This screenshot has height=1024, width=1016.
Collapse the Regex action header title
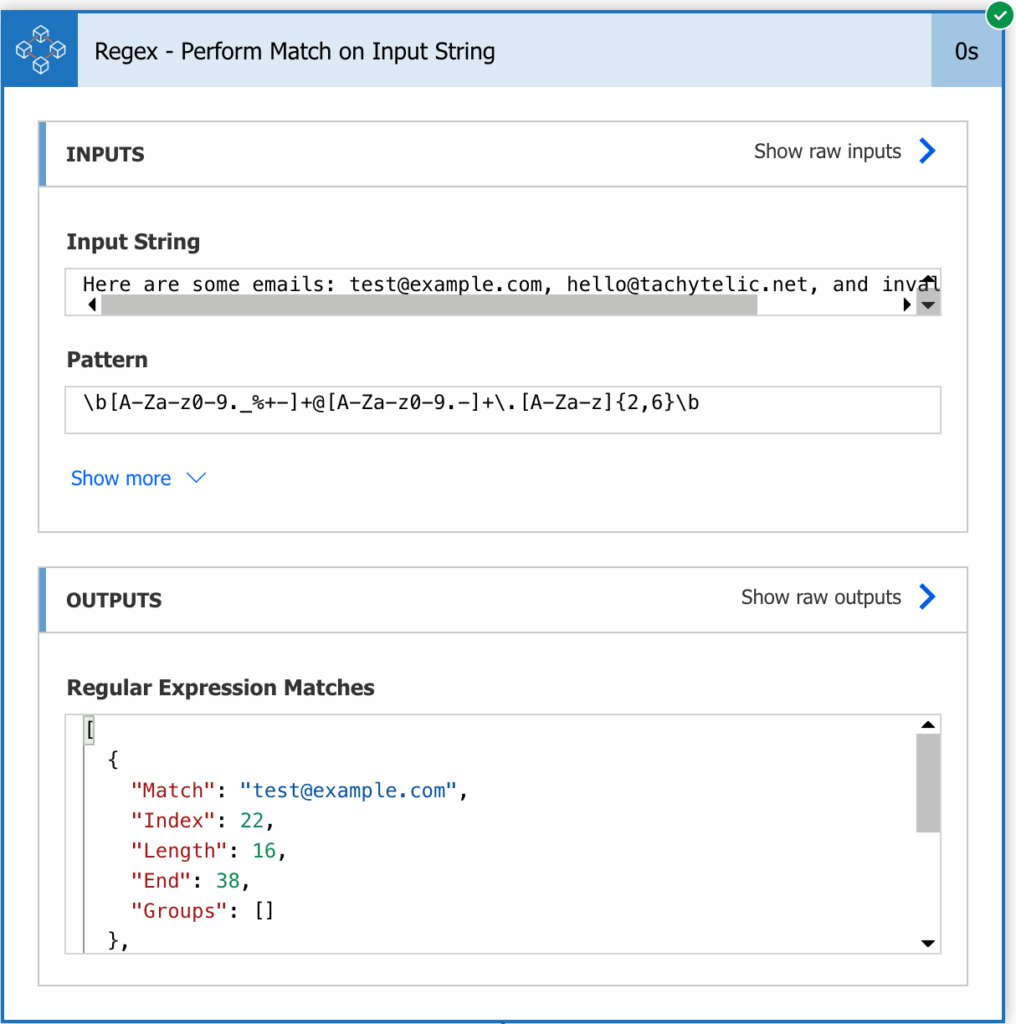tap(294, 52)
